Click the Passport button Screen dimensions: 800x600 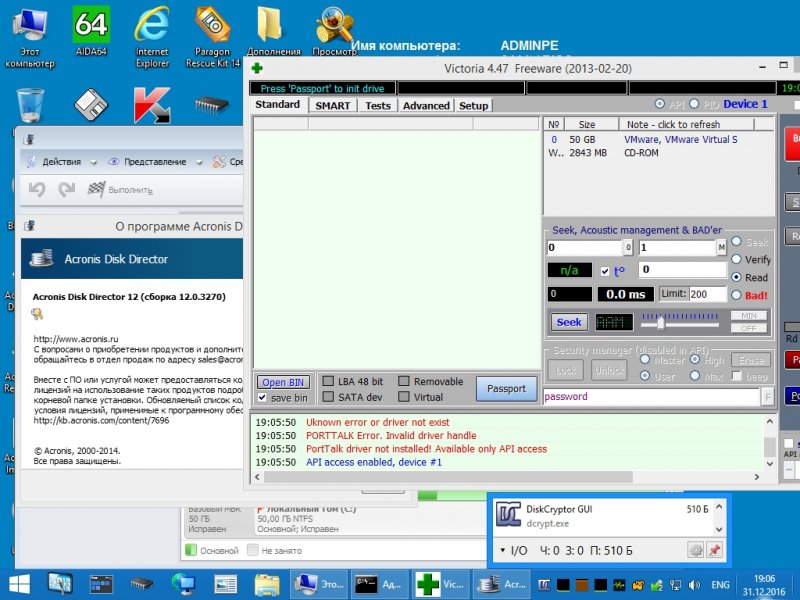(x=506, y=389)
